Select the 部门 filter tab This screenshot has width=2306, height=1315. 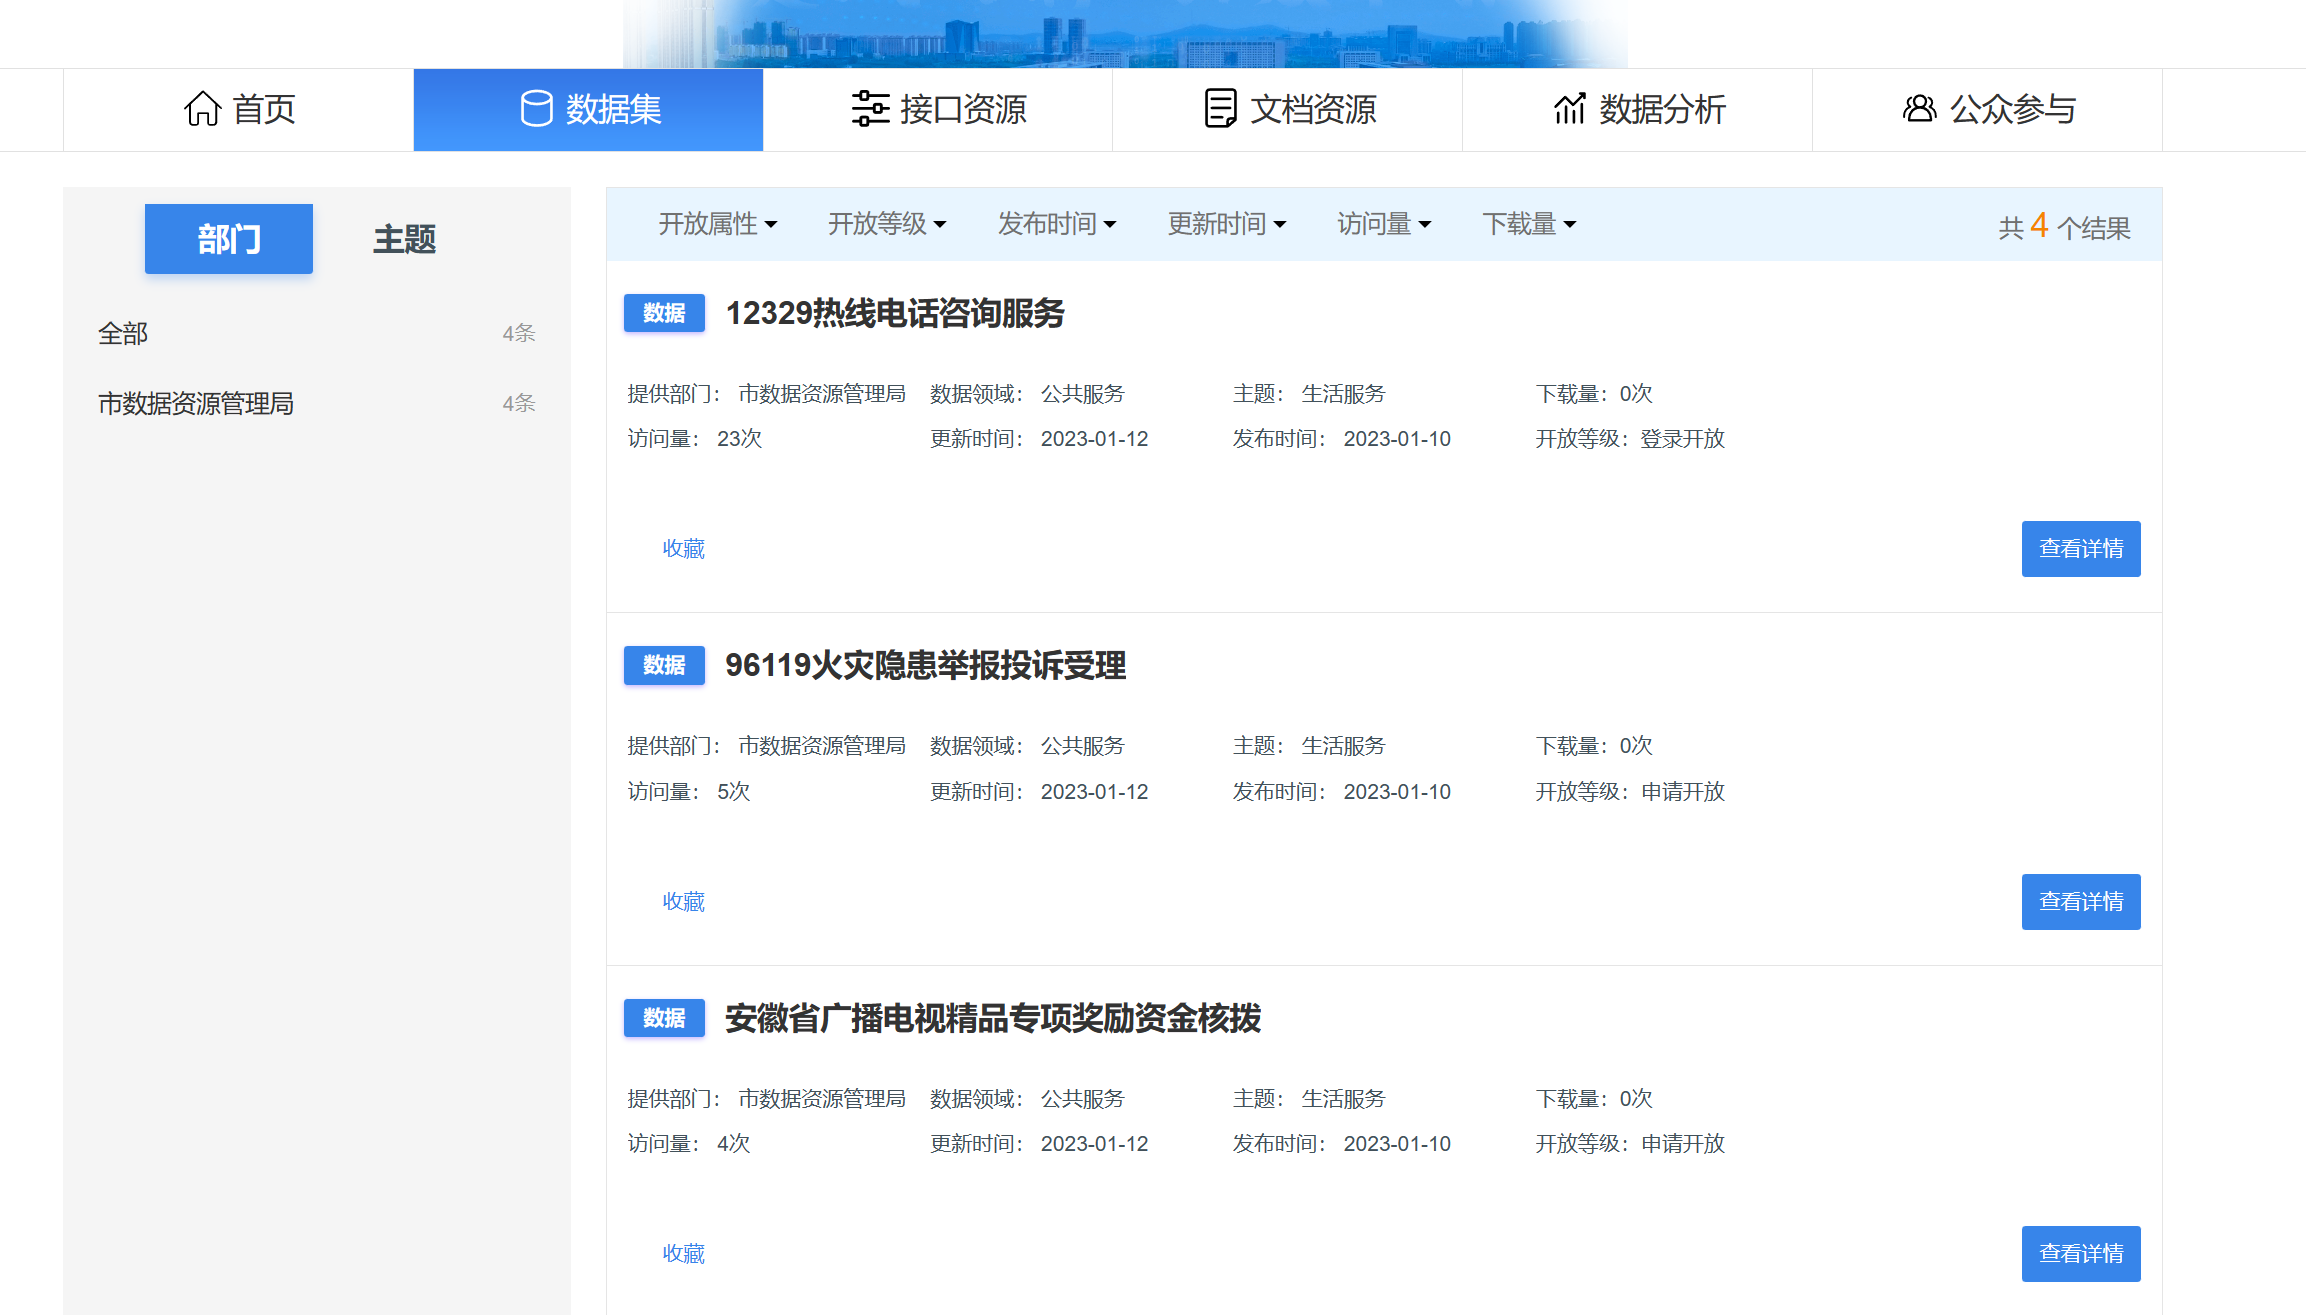[x=229, y=239]
